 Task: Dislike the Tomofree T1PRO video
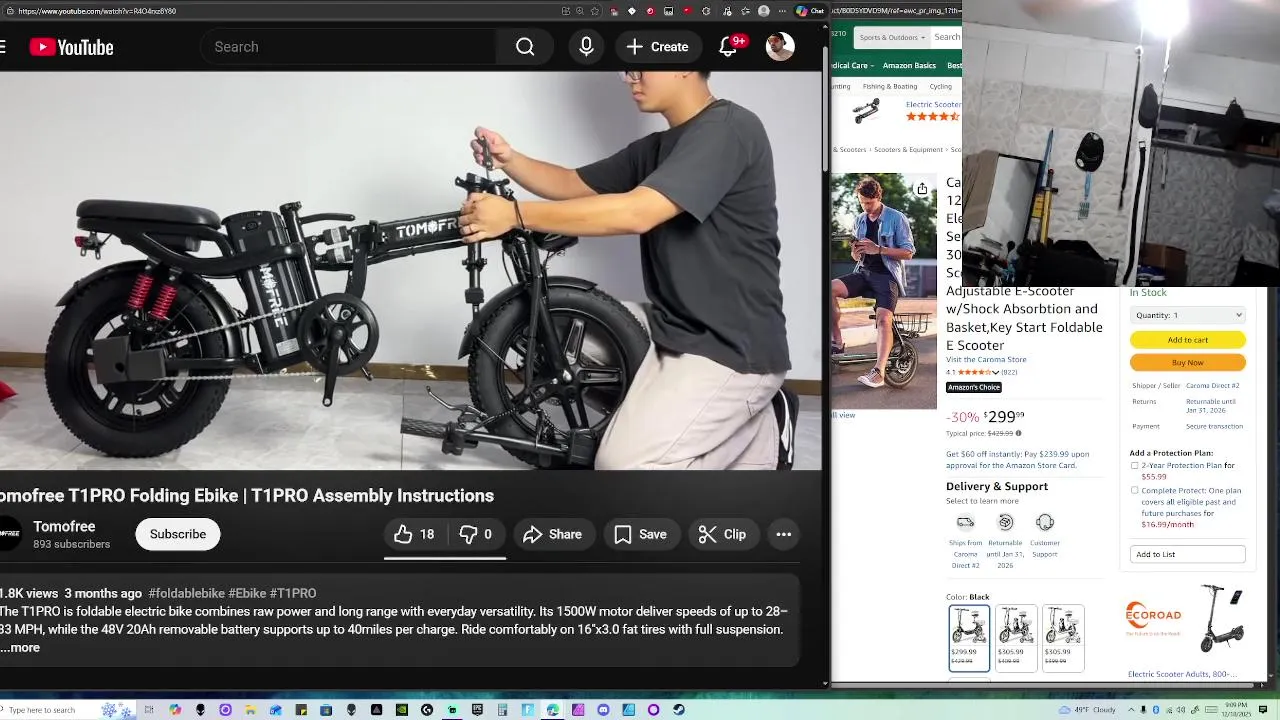coord(476,534)
